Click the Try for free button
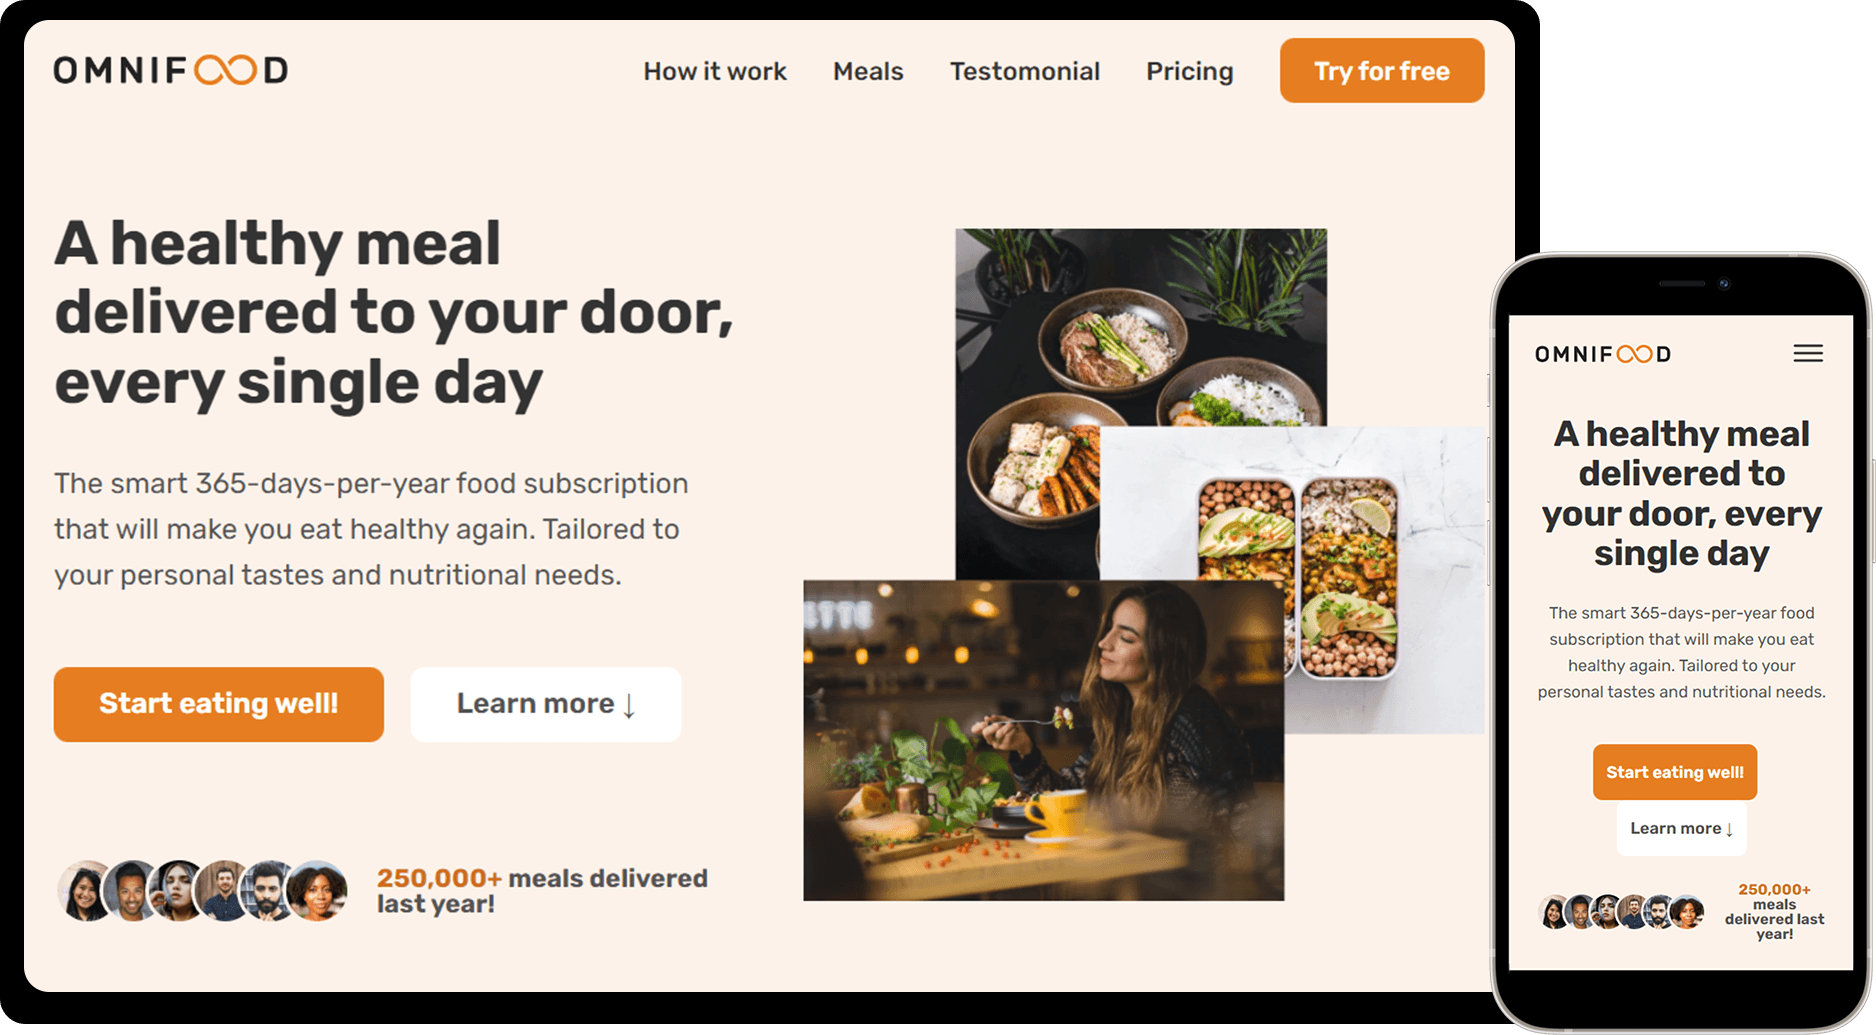Screen dimensions: 1876x1035 click(x=1382, y=70)
